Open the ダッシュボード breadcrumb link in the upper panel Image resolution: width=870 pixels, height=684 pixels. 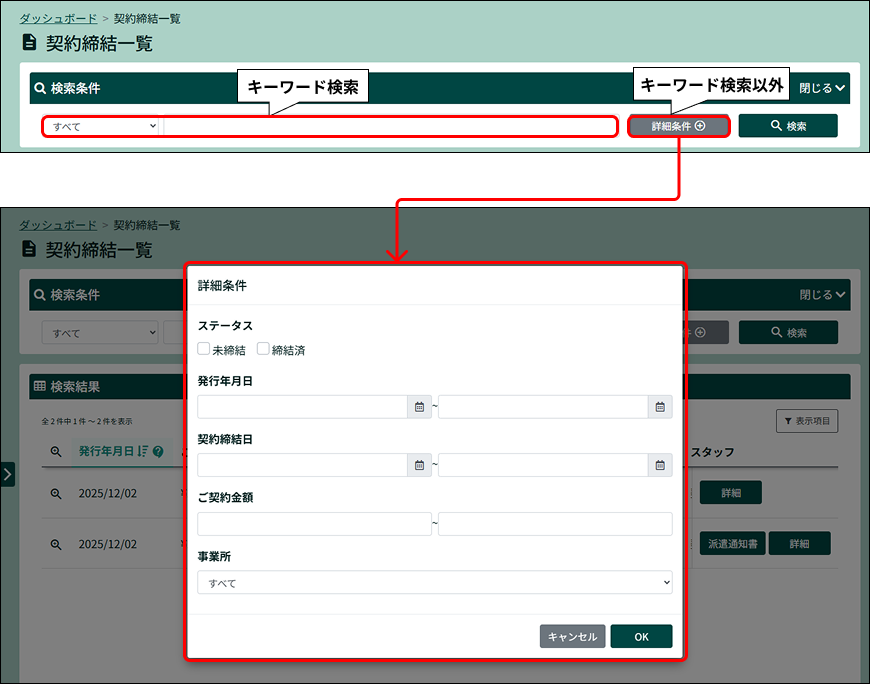pos(58,18)
